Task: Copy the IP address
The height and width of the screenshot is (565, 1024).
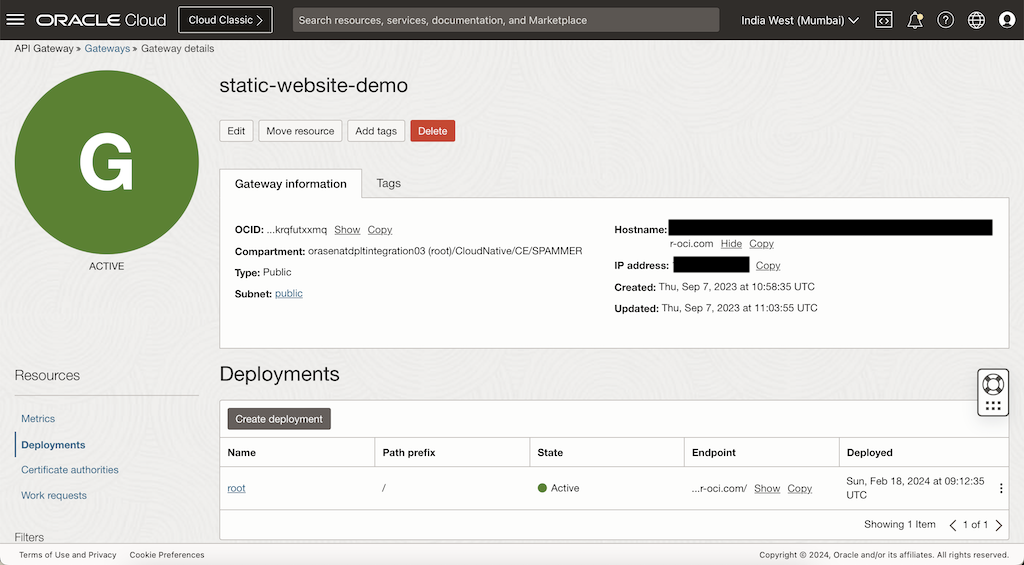Action: click(768, 265)
